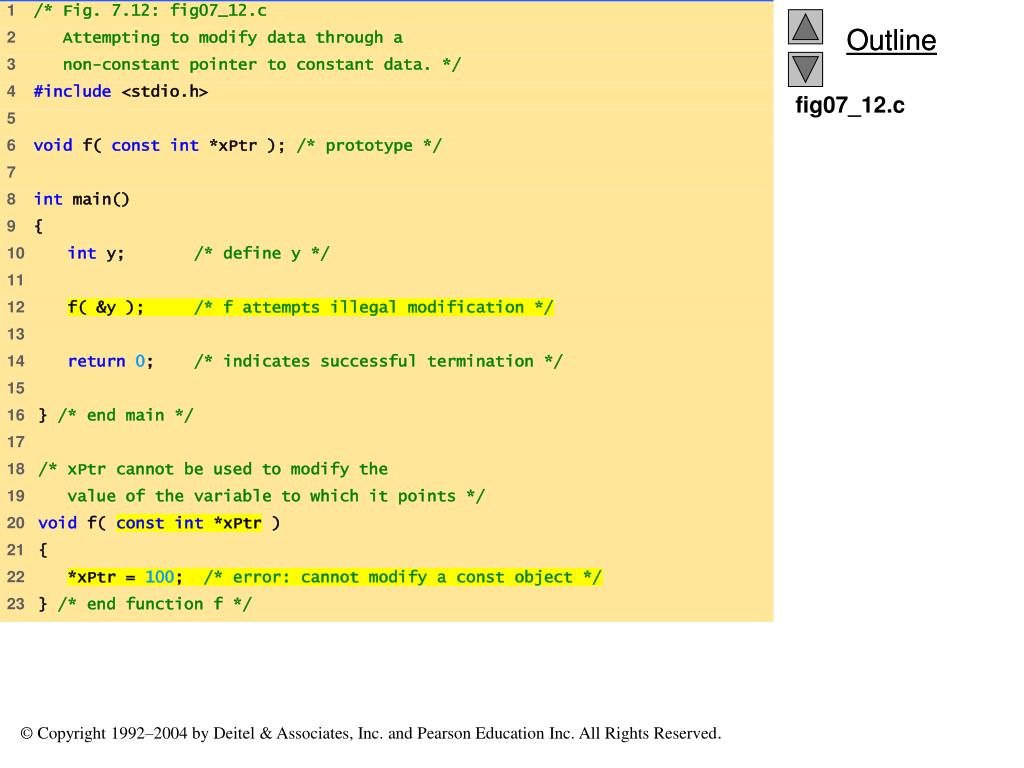
Task: Click comment 'xPtr cannot be used to modify the'
Action: pyautogui.click(x=227, y=469)
